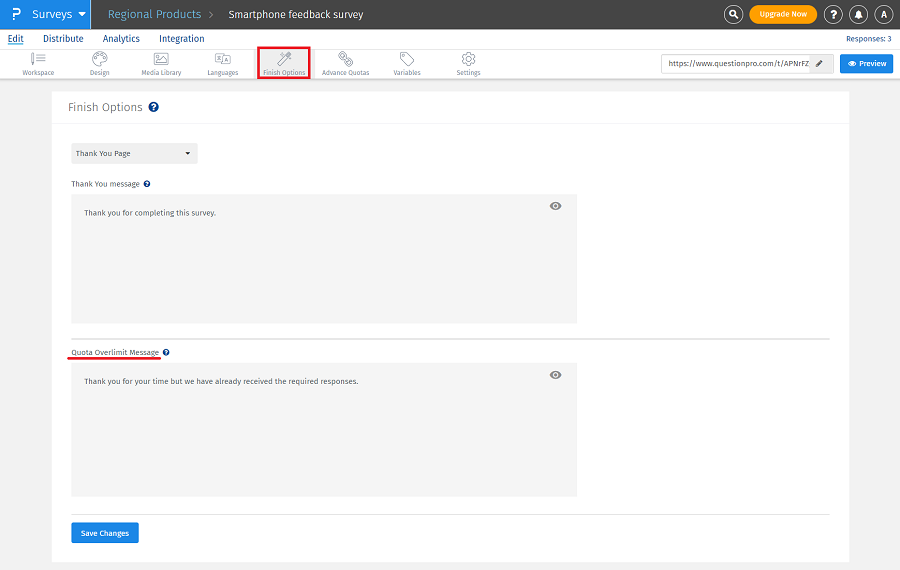The height and width of the screenshot is (570, 900).
Task: Expand the Thank You Page dropdown
Action: (134, 154)
